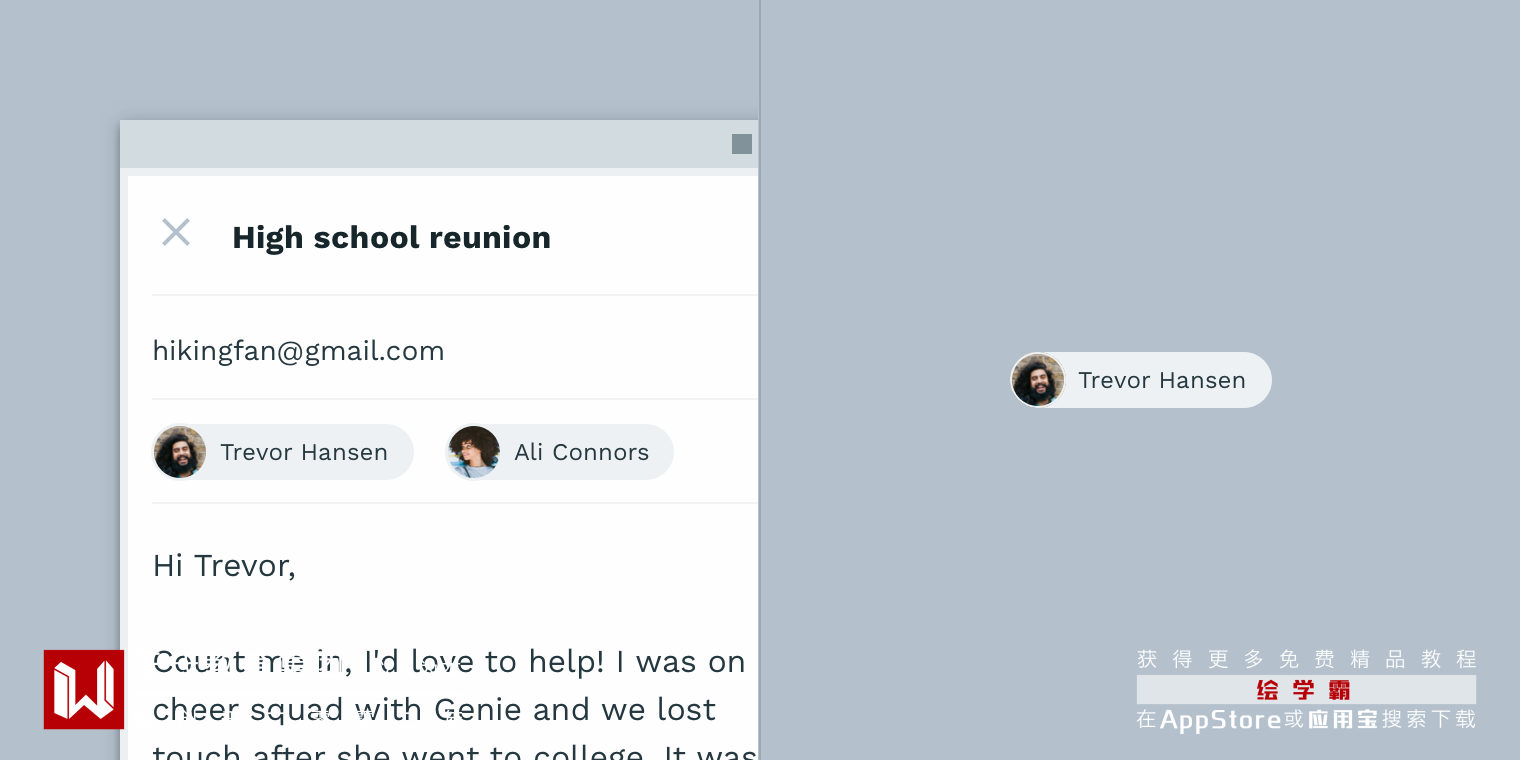Image resolution: width=1520 pixels, height=760 pixels.
Task: Click the 获得更多免费精品教程 text
Action: coord(1306,659)
